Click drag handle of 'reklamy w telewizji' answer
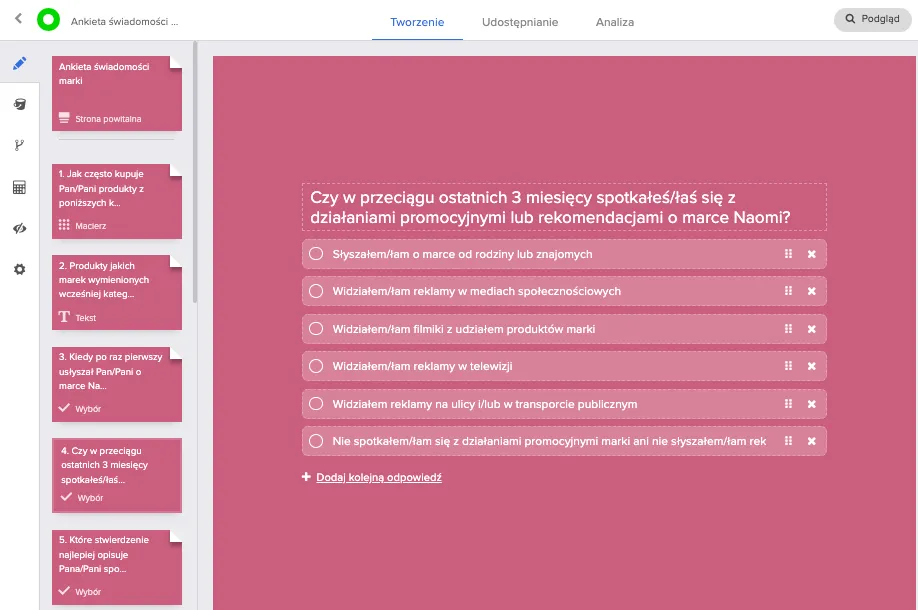Viewport: 918px width, 610px height. (788, 365)
